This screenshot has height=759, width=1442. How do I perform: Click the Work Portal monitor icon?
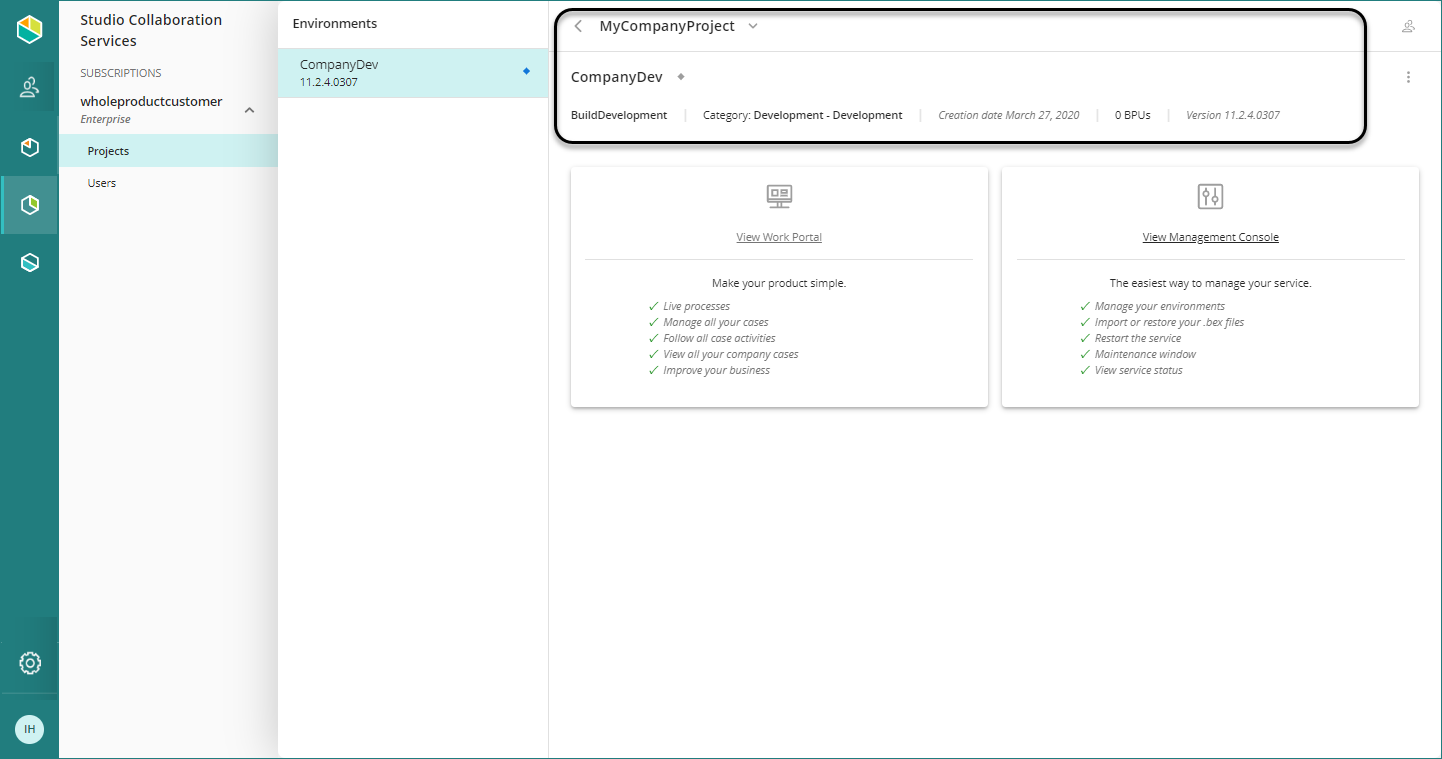(779, 196)
